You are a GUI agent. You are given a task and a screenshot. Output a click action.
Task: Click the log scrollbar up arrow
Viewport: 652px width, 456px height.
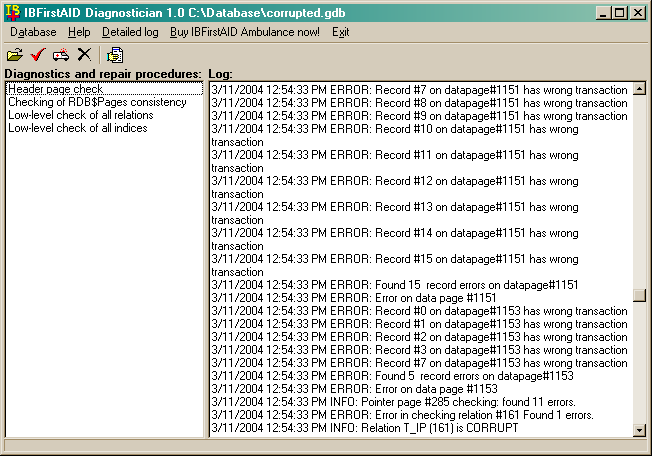point(639,88)
